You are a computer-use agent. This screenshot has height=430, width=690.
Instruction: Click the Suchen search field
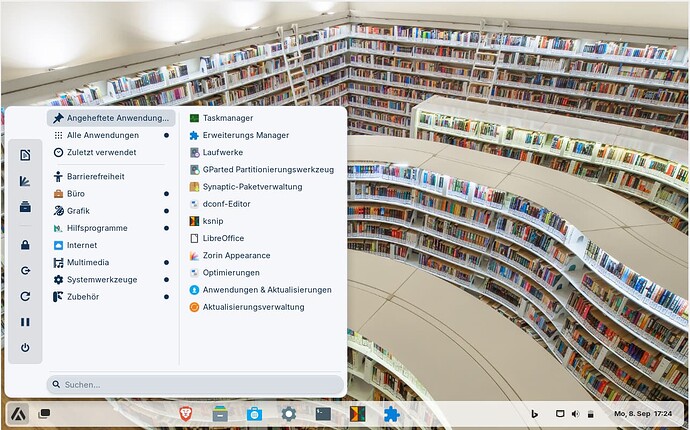click(x=195, y=385)
